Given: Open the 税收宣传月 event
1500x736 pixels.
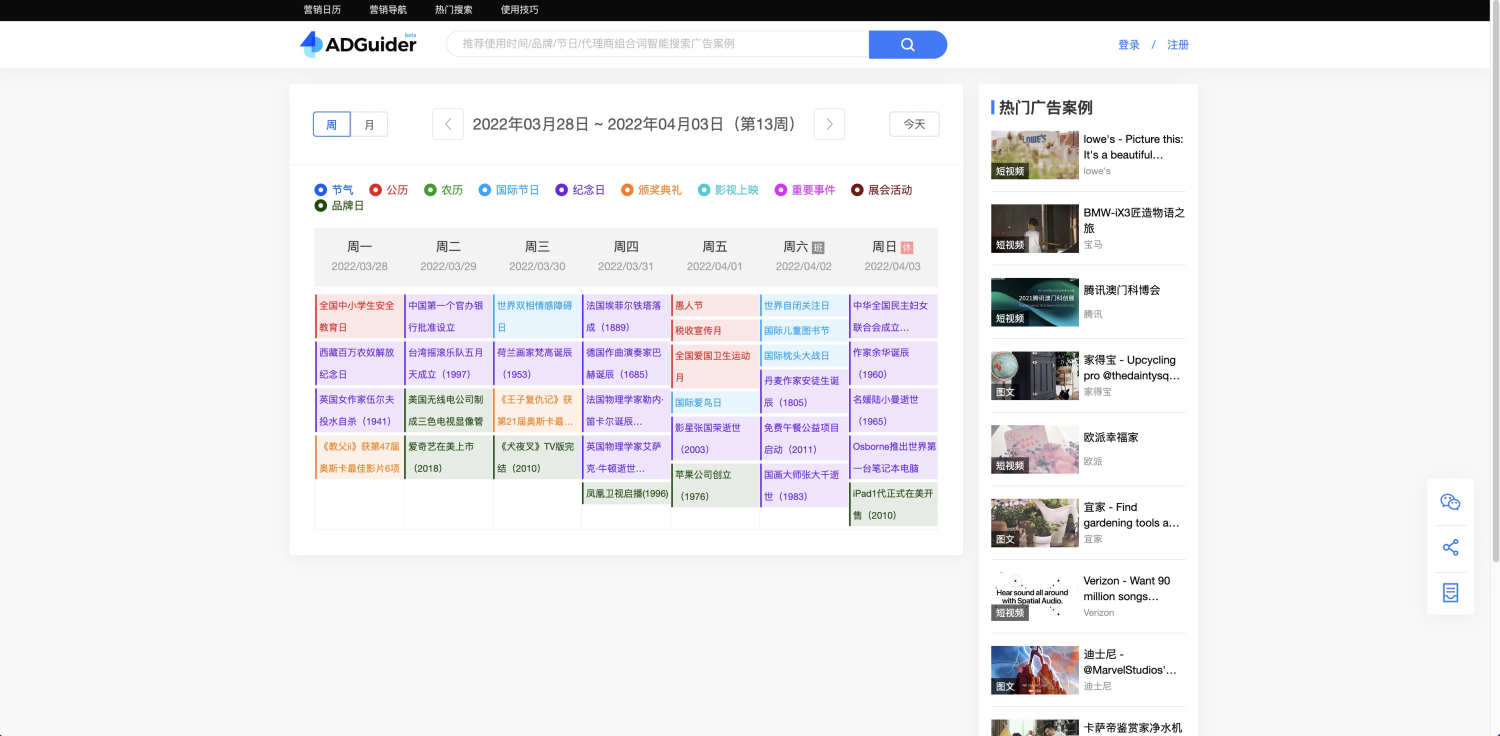Looking at the screenshot, I should [x=715, y=330].
